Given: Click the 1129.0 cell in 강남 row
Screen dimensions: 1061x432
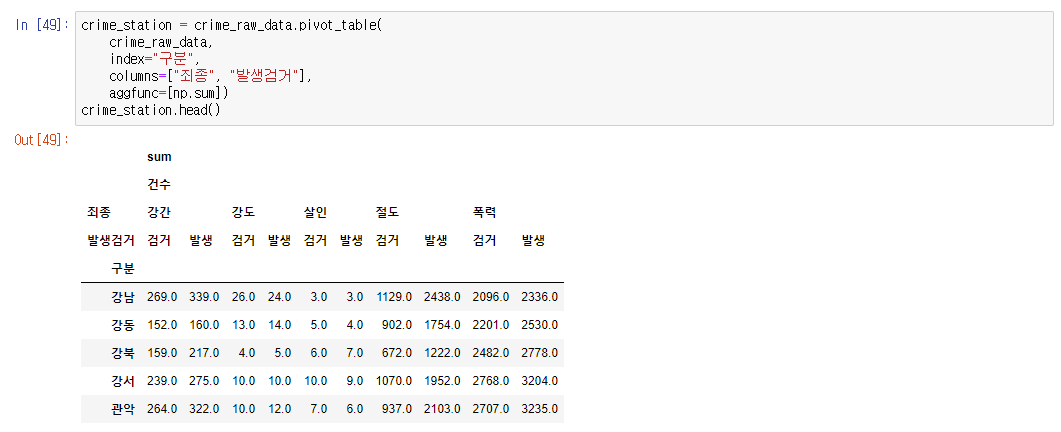Looking at the screenshot, I should (x=393, y=297).
